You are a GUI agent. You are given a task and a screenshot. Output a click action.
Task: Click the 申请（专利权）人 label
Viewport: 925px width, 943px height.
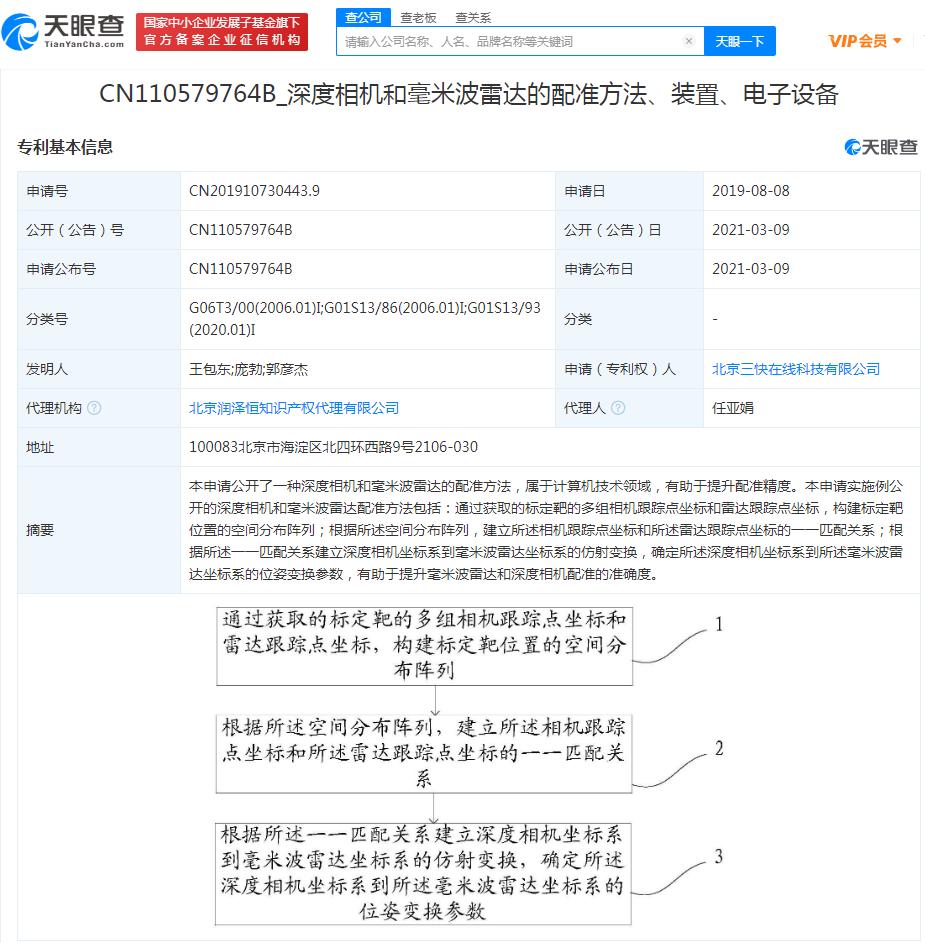619,369
